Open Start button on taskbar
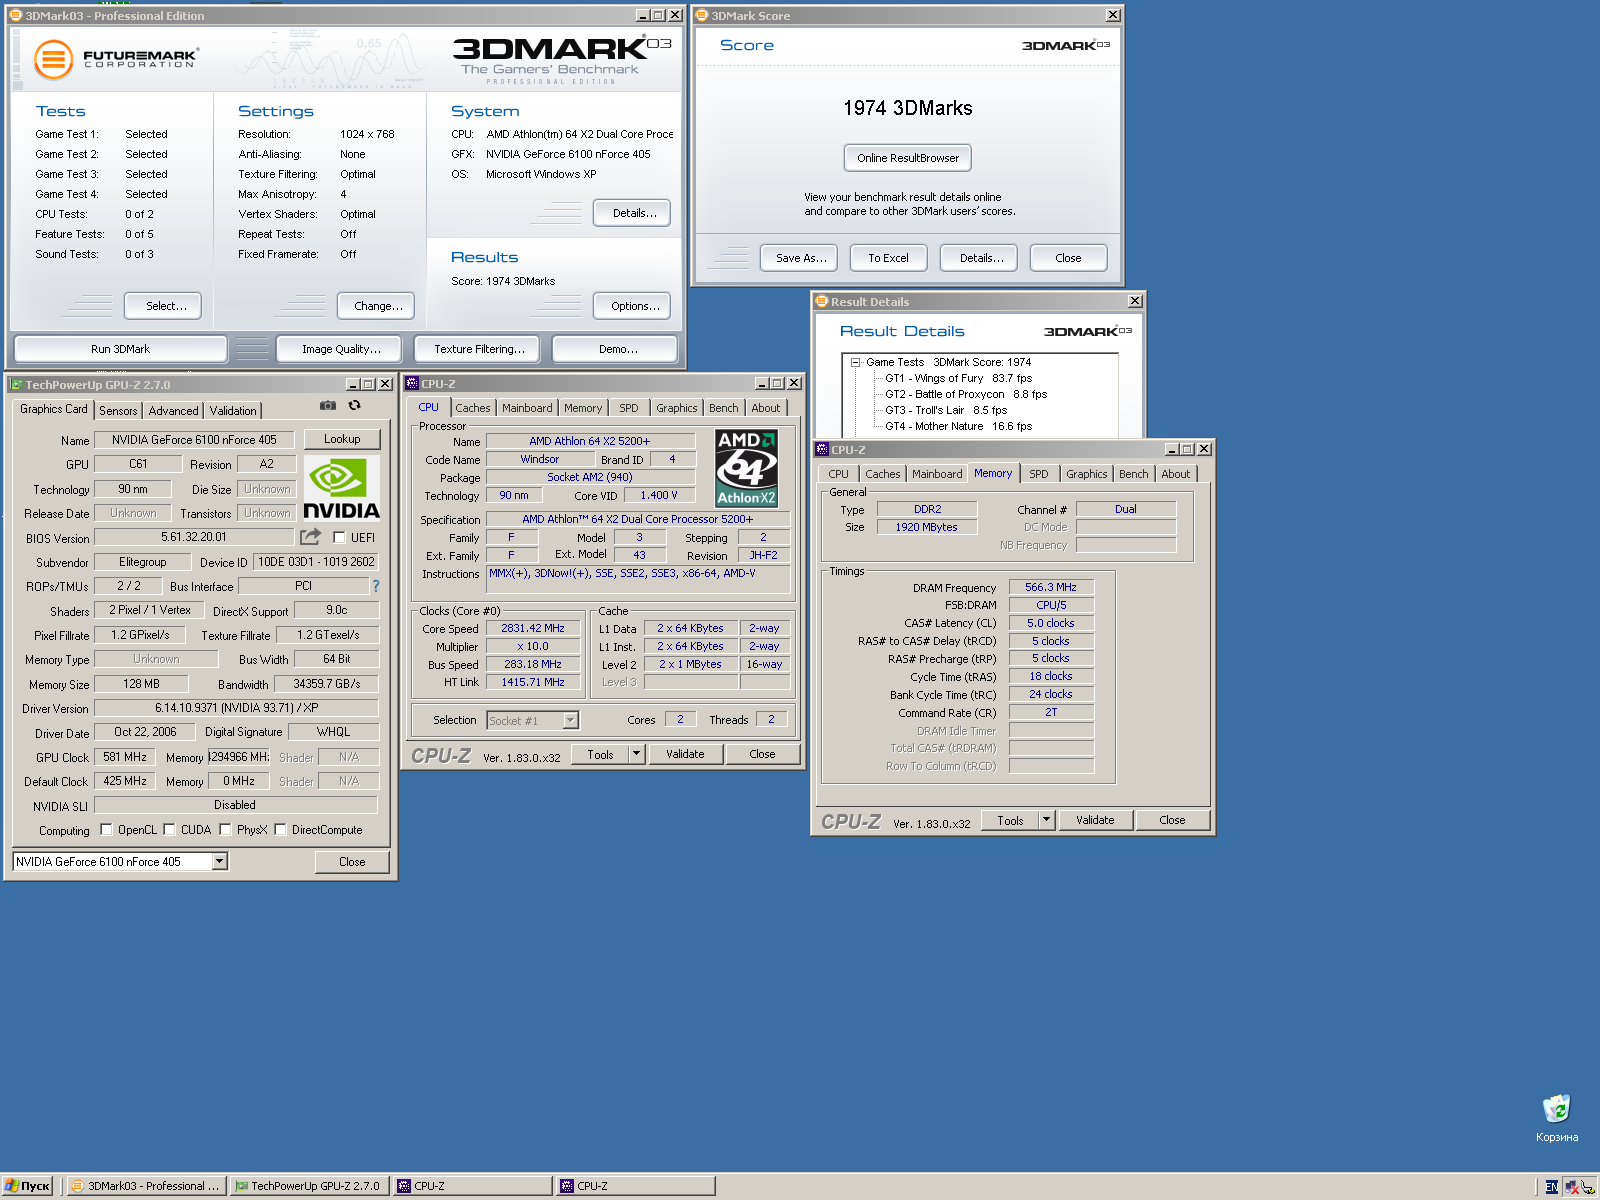Screen dimensions: 1600x1200 pyautogui.click(x=27, y=1186)
